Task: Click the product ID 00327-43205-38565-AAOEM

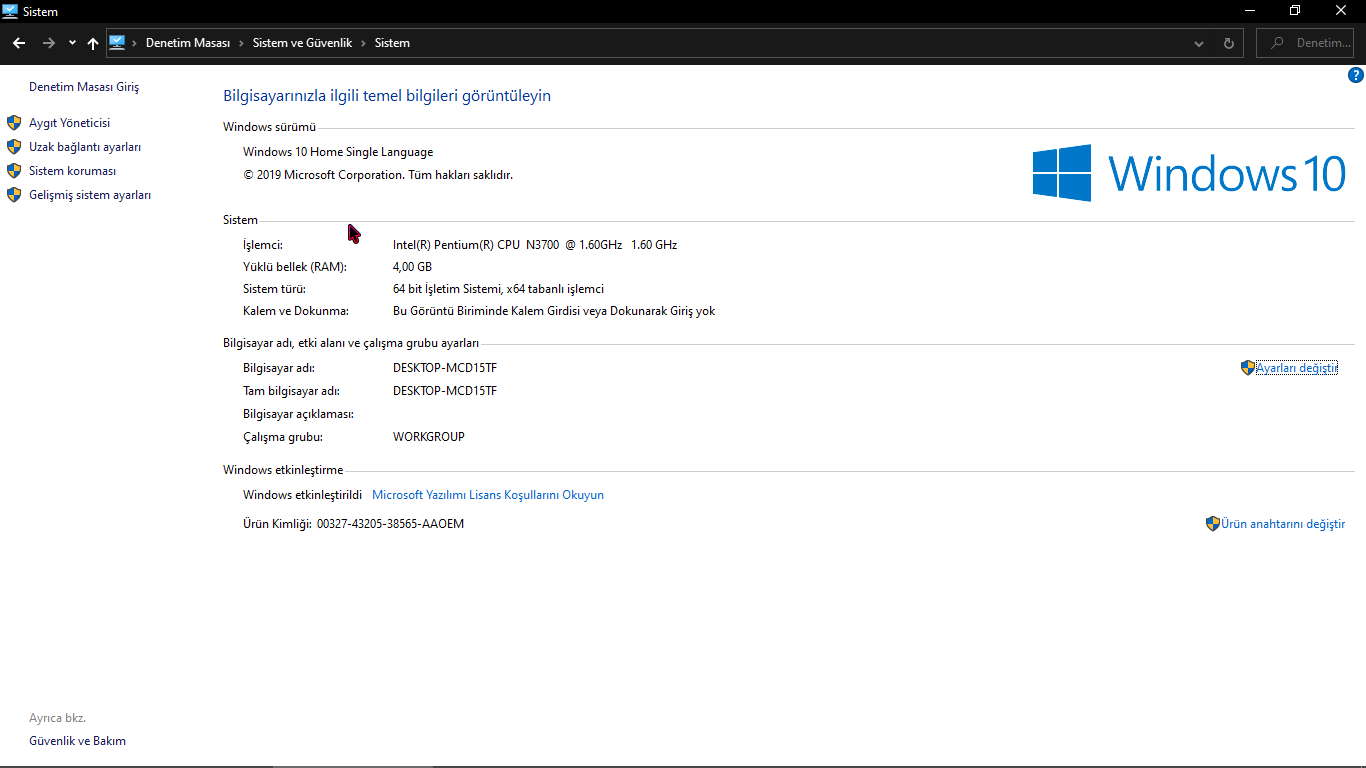Action: point(390,524)
